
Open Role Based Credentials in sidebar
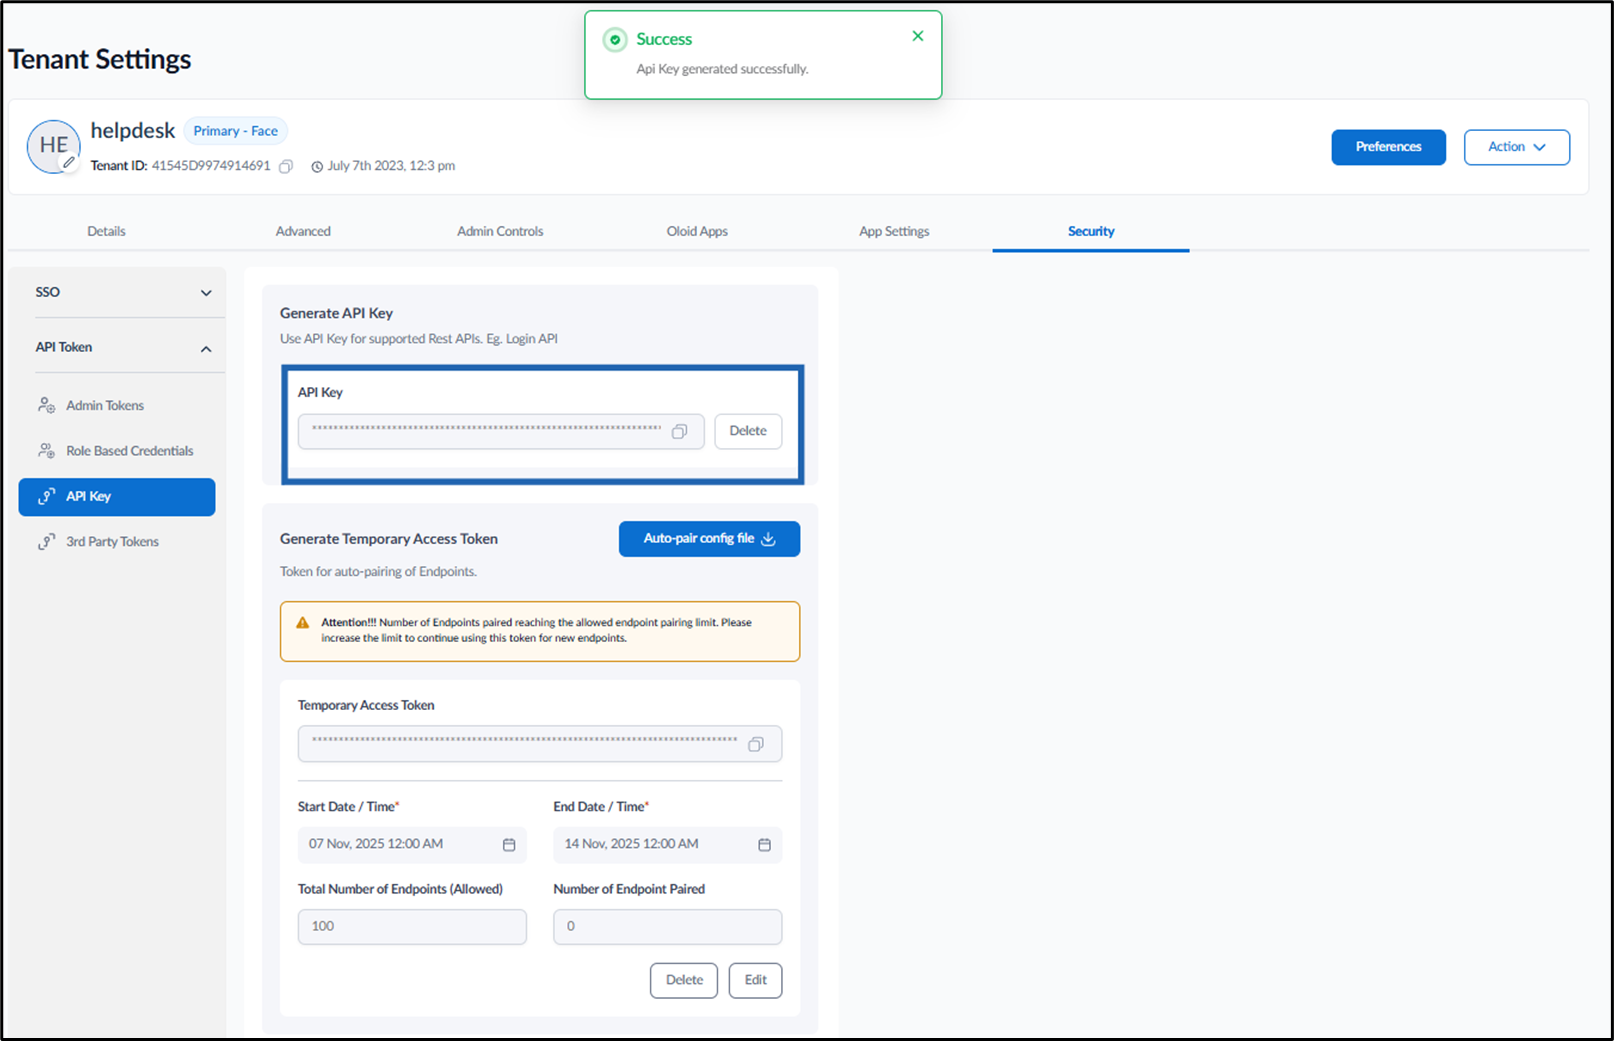117,451
